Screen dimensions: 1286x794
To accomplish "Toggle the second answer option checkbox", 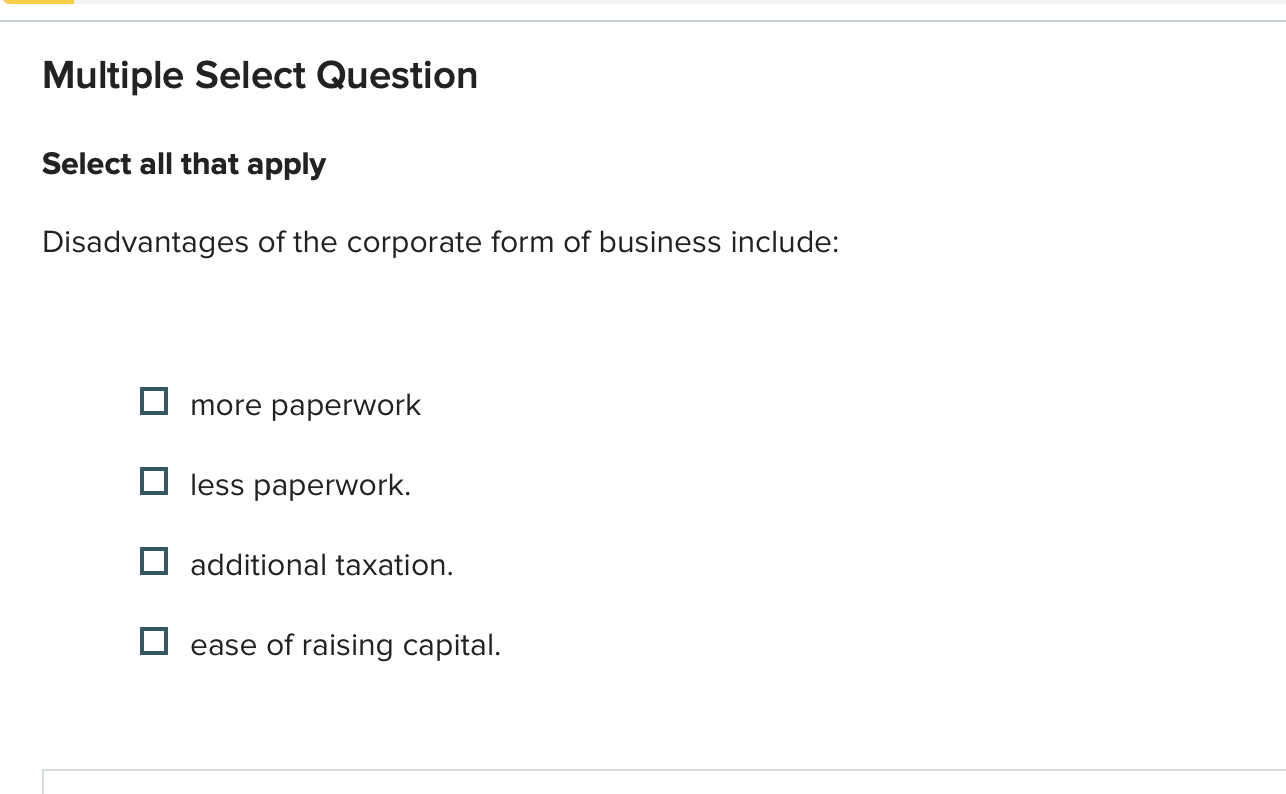I will pos(154,480).
